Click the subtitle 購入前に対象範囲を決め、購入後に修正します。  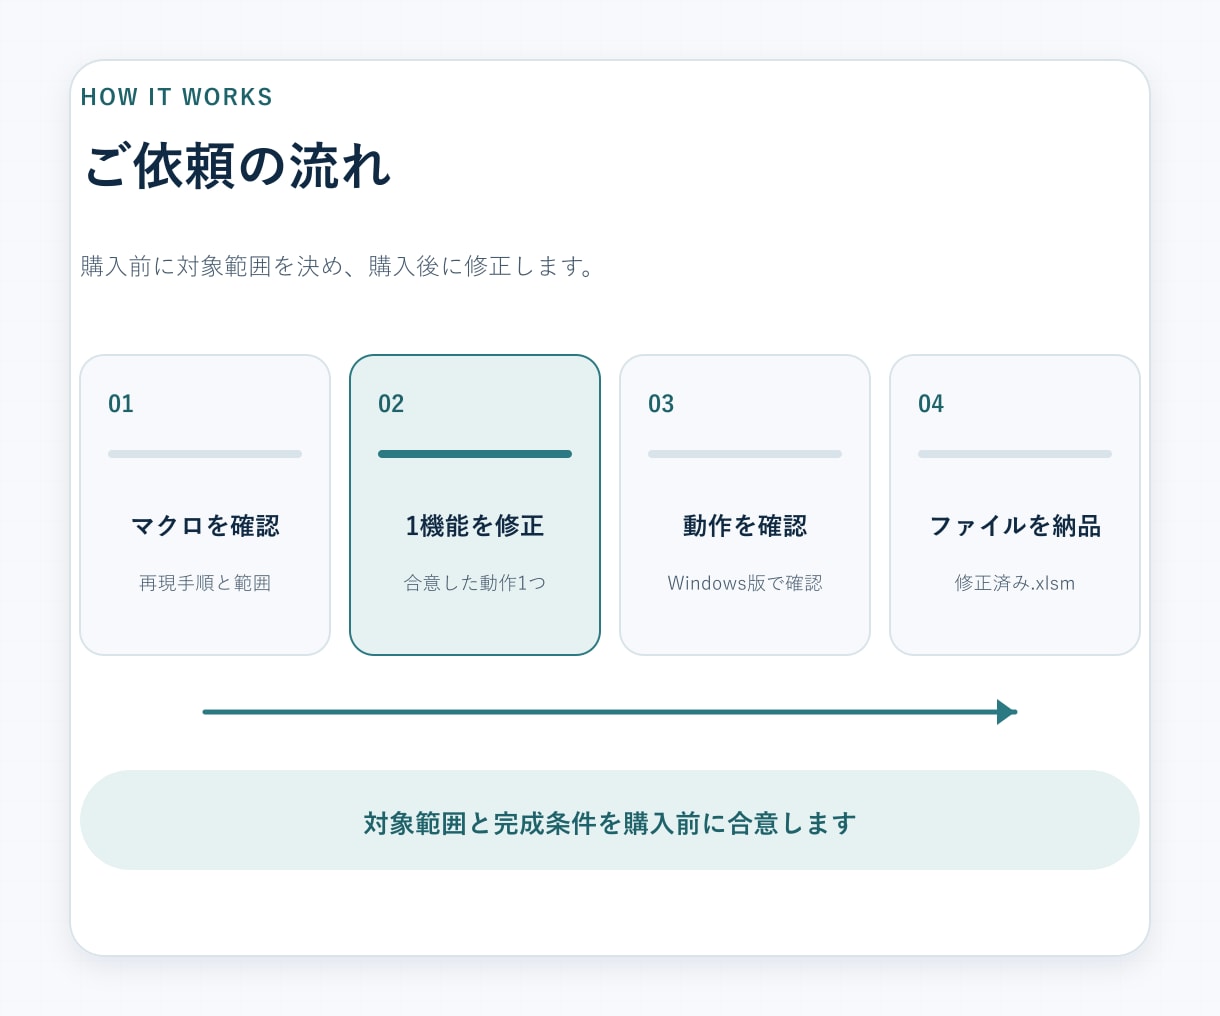(x=339, y=266)
